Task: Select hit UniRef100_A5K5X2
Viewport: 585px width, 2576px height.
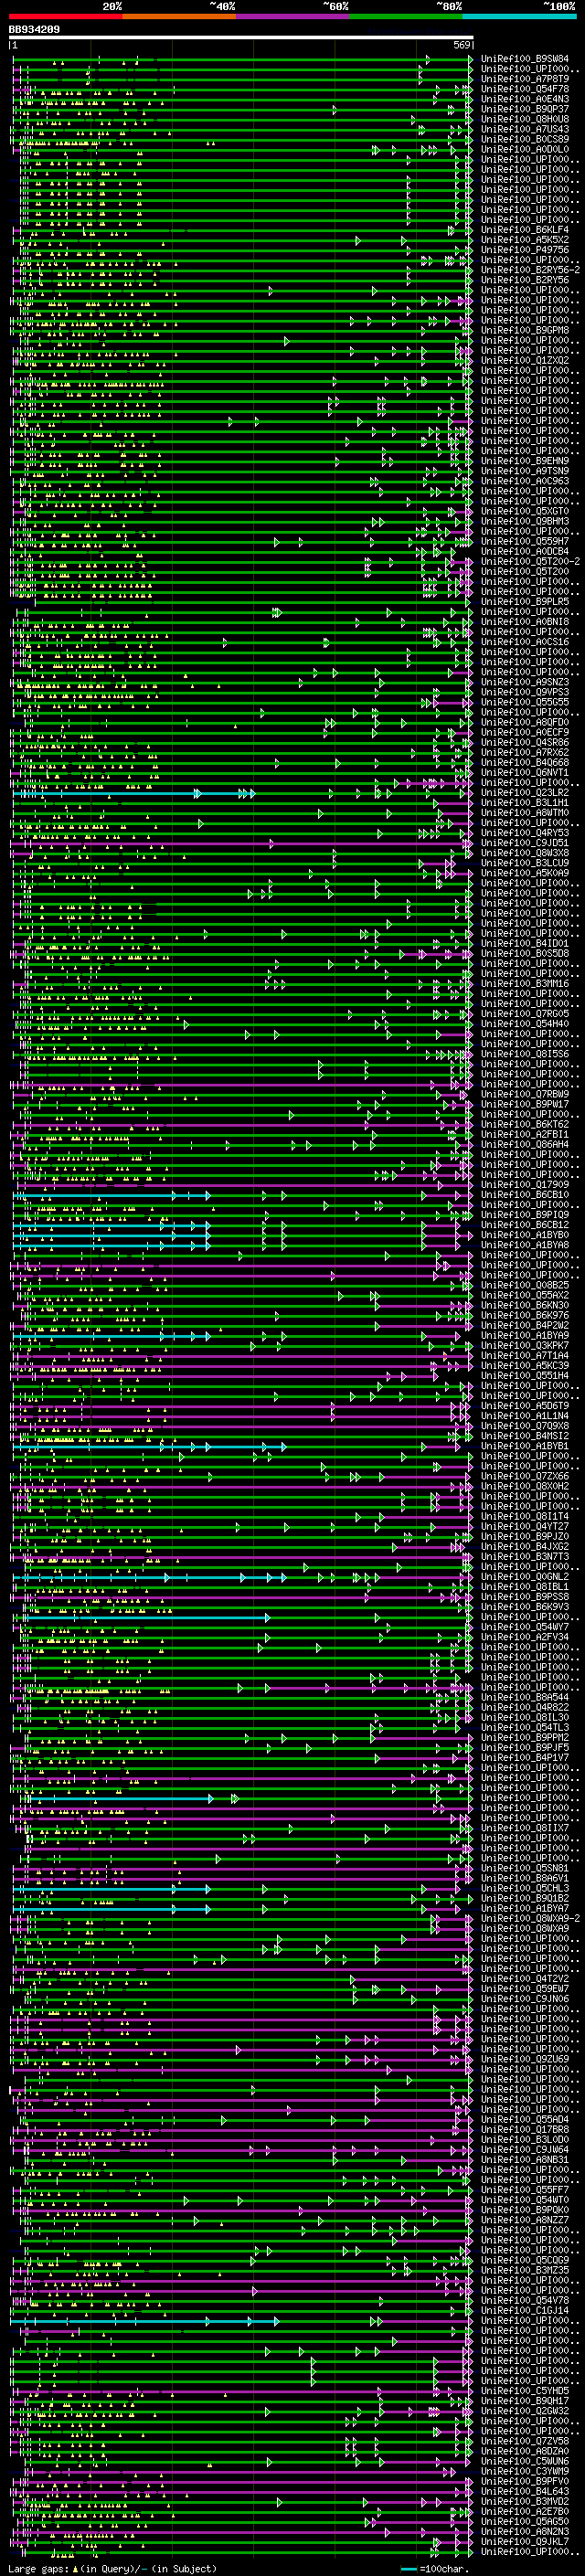Action: [x=525, y=240]
